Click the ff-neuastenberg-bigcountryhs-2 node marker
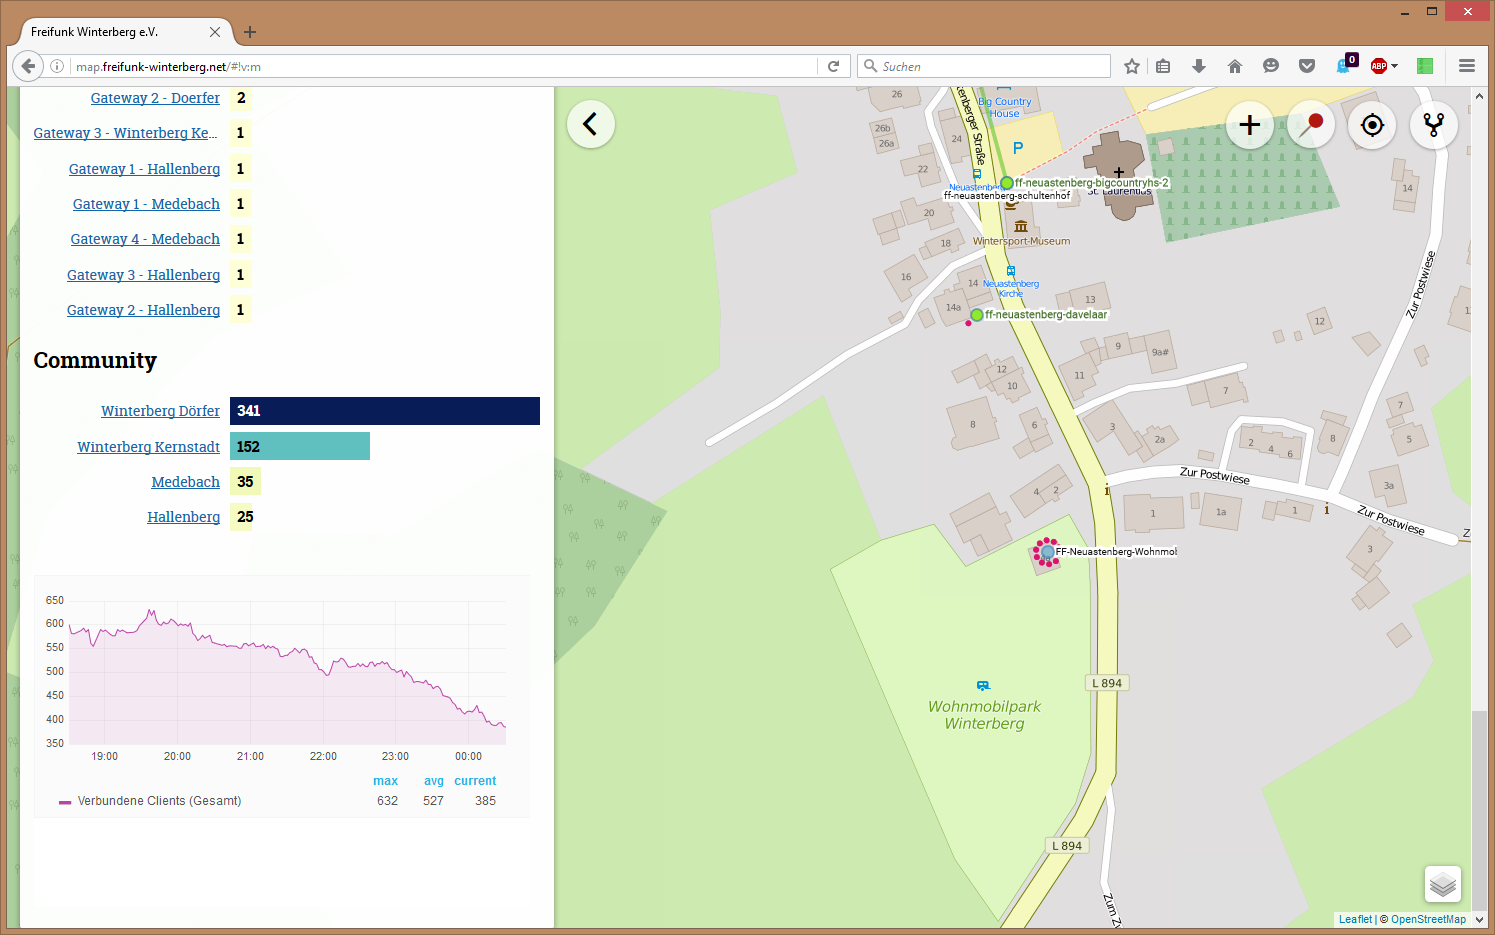 pyautogui.click(x=1007, y=183)
